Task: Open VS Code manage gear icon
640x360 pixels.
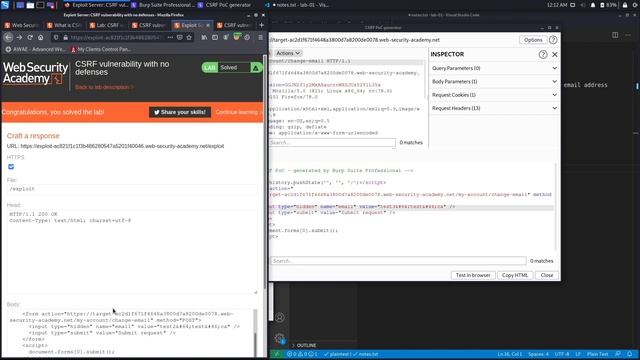Action: coord(280,338)
